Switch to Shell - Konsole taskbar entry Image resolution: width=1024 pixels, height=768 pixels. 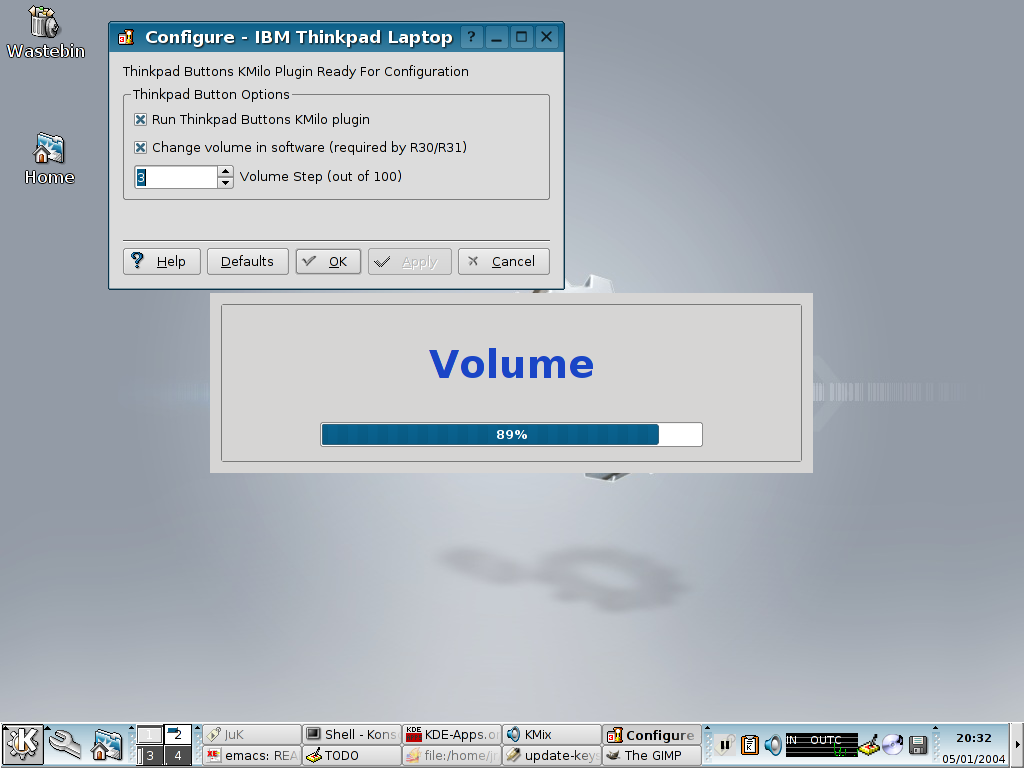352,735
